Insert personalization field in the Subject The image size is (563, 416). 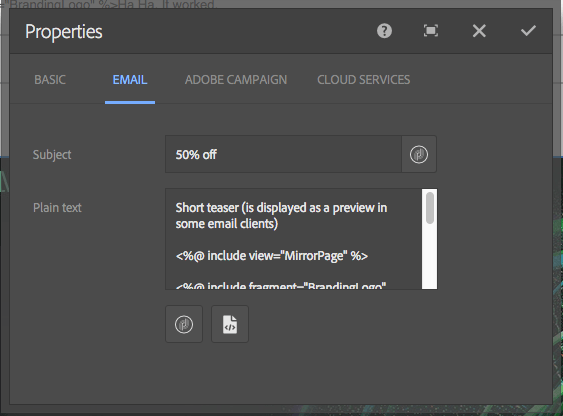419,154
